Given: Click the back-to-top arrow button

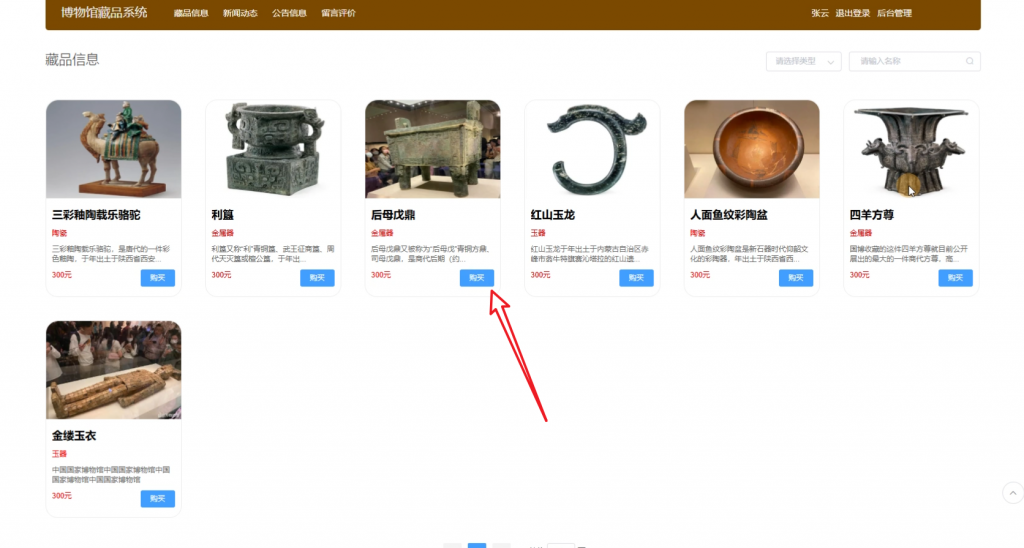Looking at the screenshot, I should pos(1012,493).
